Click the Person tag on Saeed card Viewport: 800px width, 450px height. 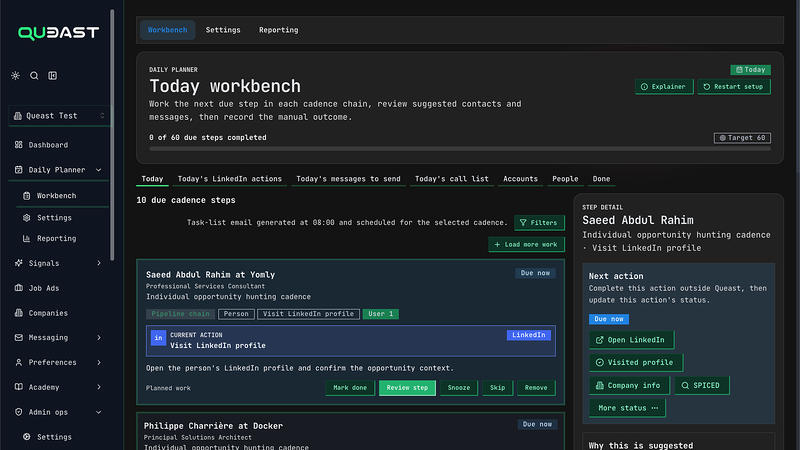[x=236, y=314]
